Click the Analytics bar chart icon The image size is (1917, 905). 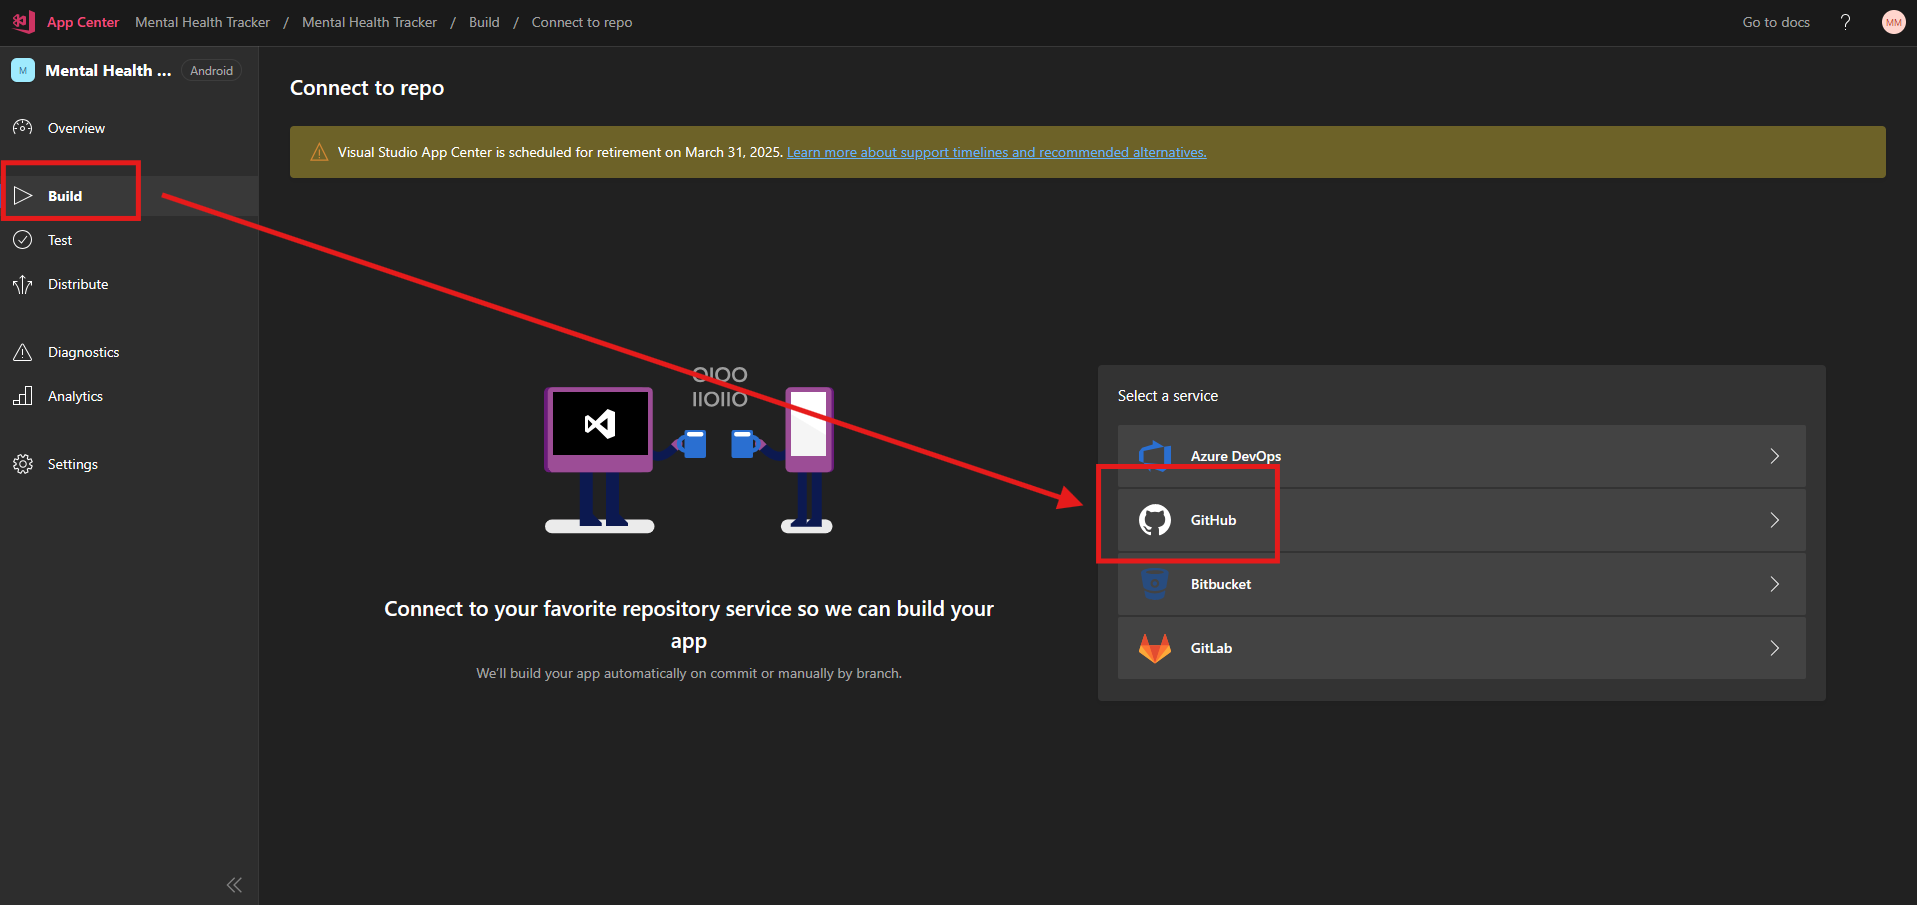pos(23,396)
